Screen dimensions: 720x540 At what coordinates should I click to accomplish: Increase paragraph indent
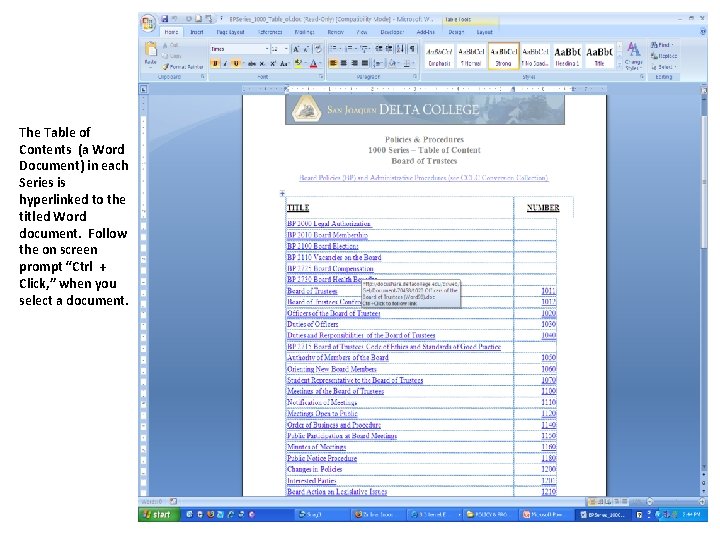tap(389, 49)
